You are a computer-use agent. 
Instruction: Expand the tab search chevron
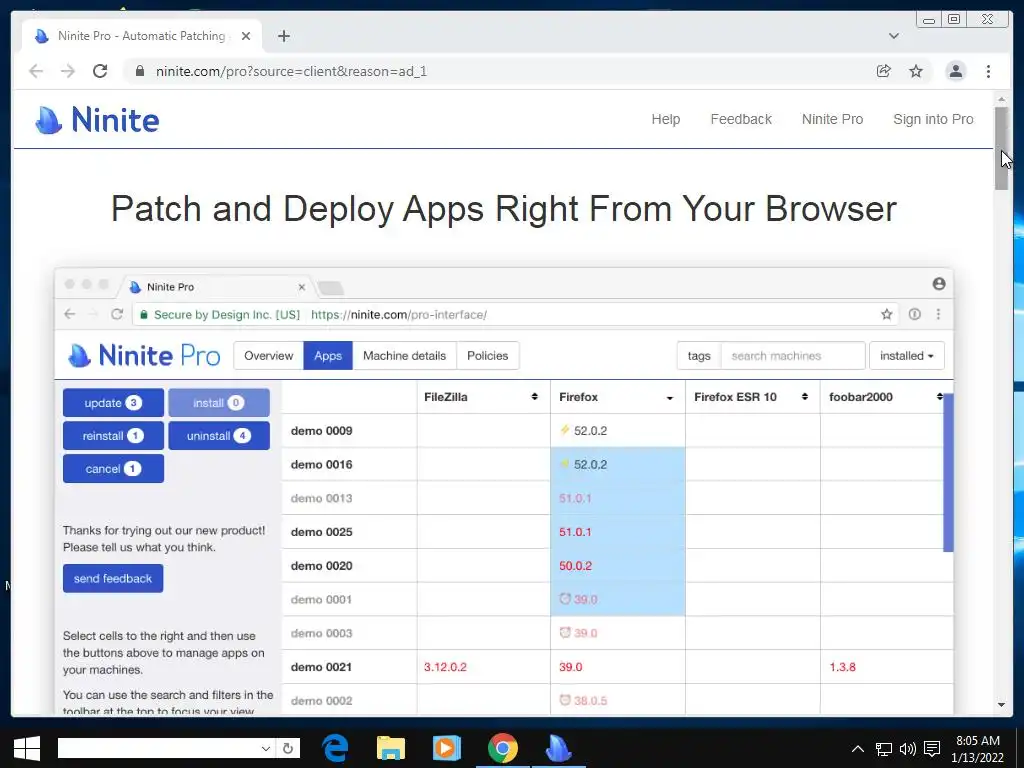[894, 36]
